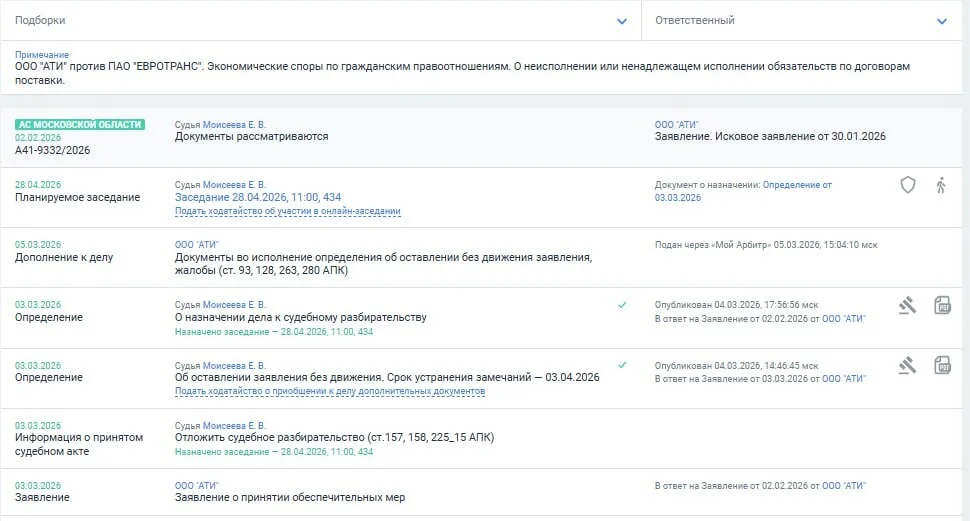Click green checkmark in the trial scheduling row
This screenshot has width=970, height=521.
[x=622, y=304]
